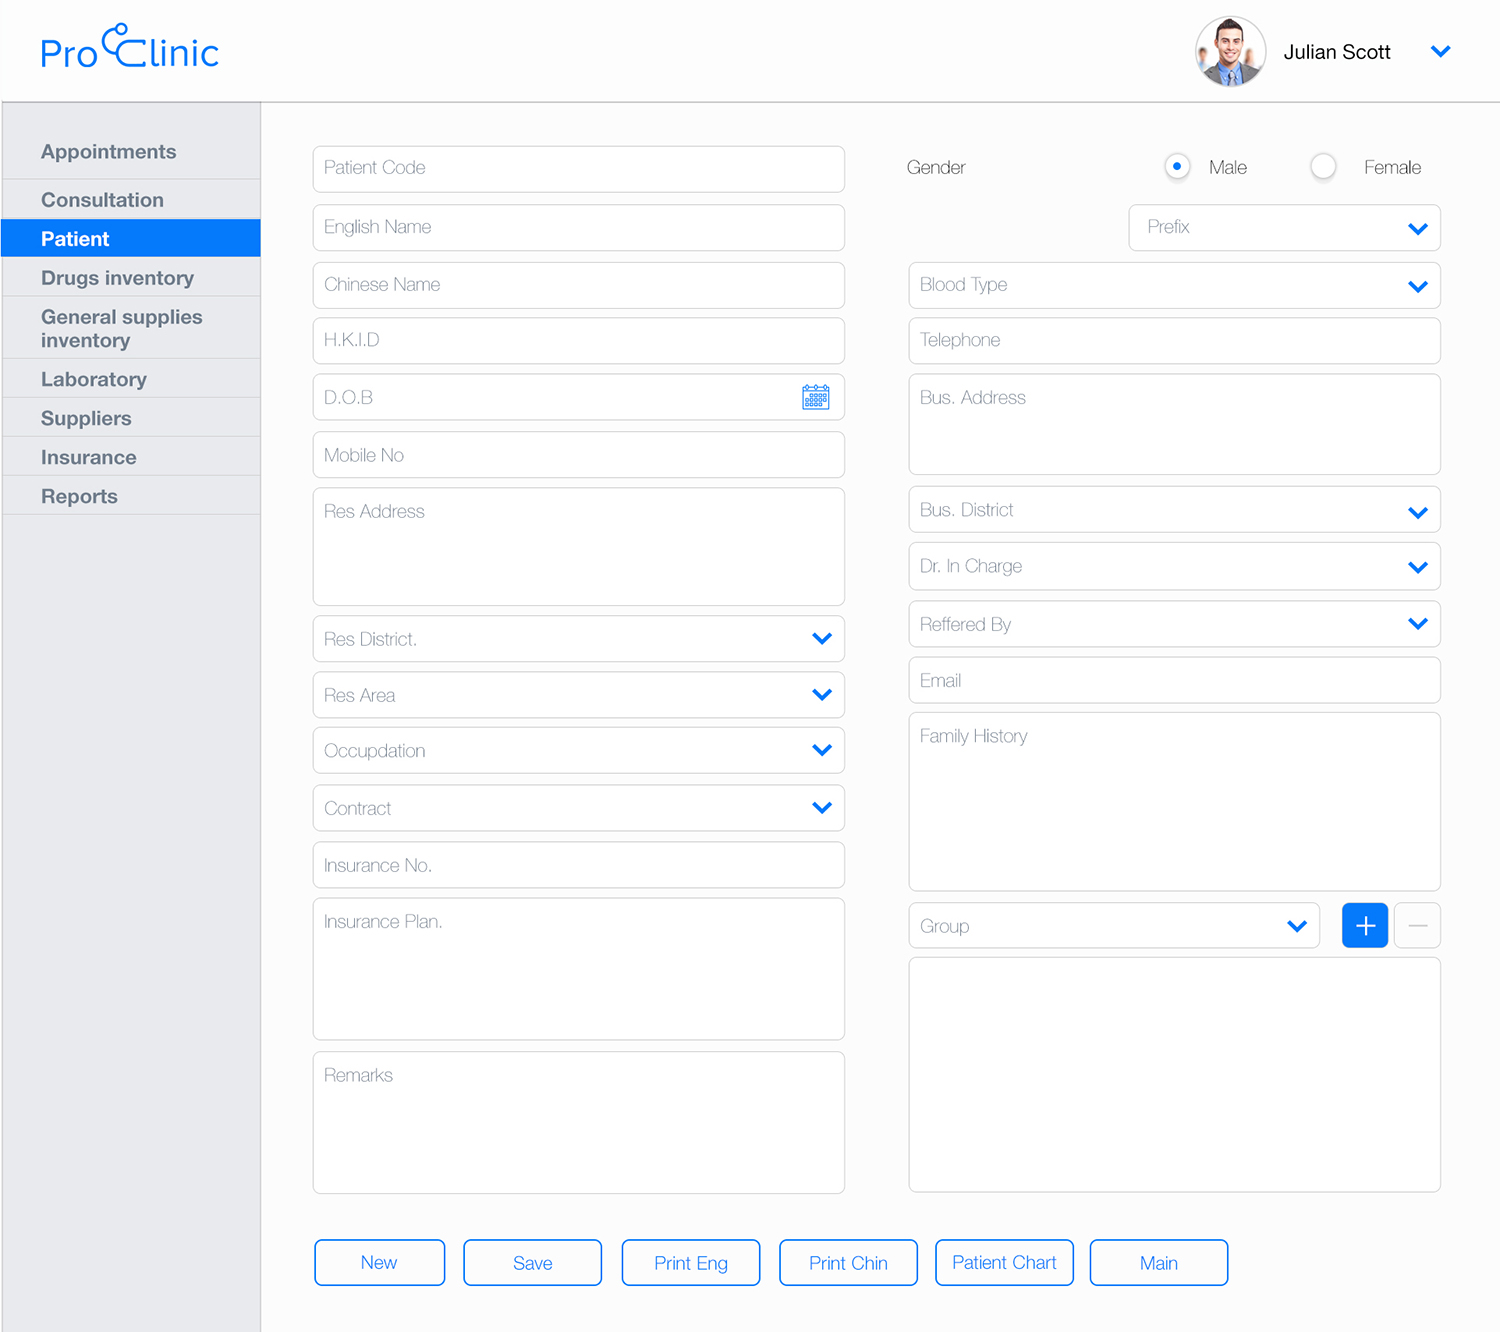Screen dimensions: 1500x1332
Task: Click the Save button
Action: 532,1263
